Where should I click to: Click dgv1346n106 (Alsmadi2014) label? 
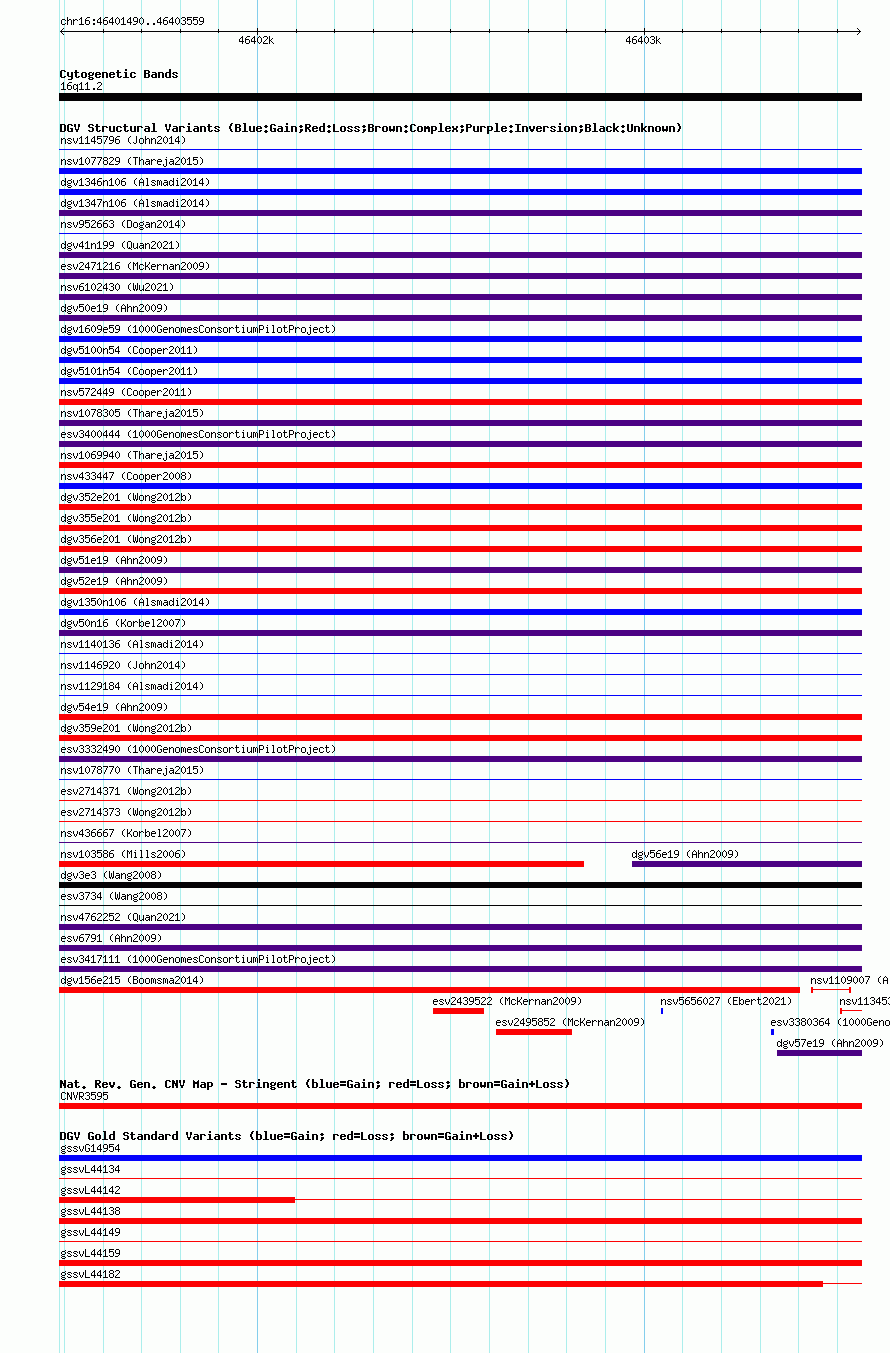[135, 182]
